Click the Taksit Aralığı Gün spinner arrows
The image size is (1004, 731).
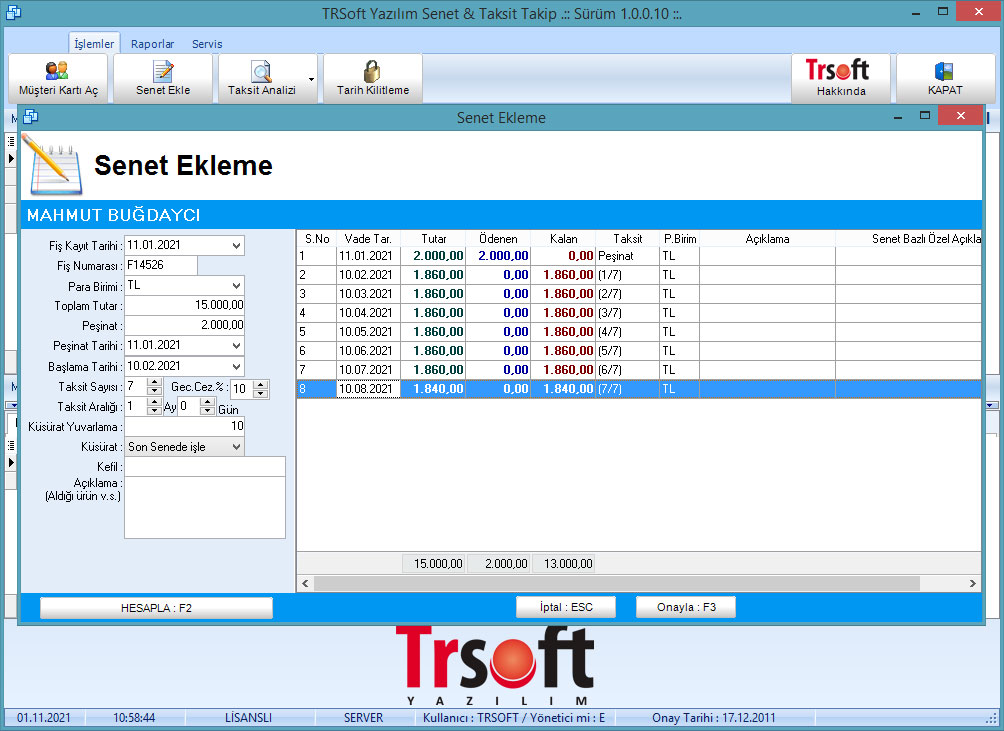pyautogui.click(x=207, y=406)
